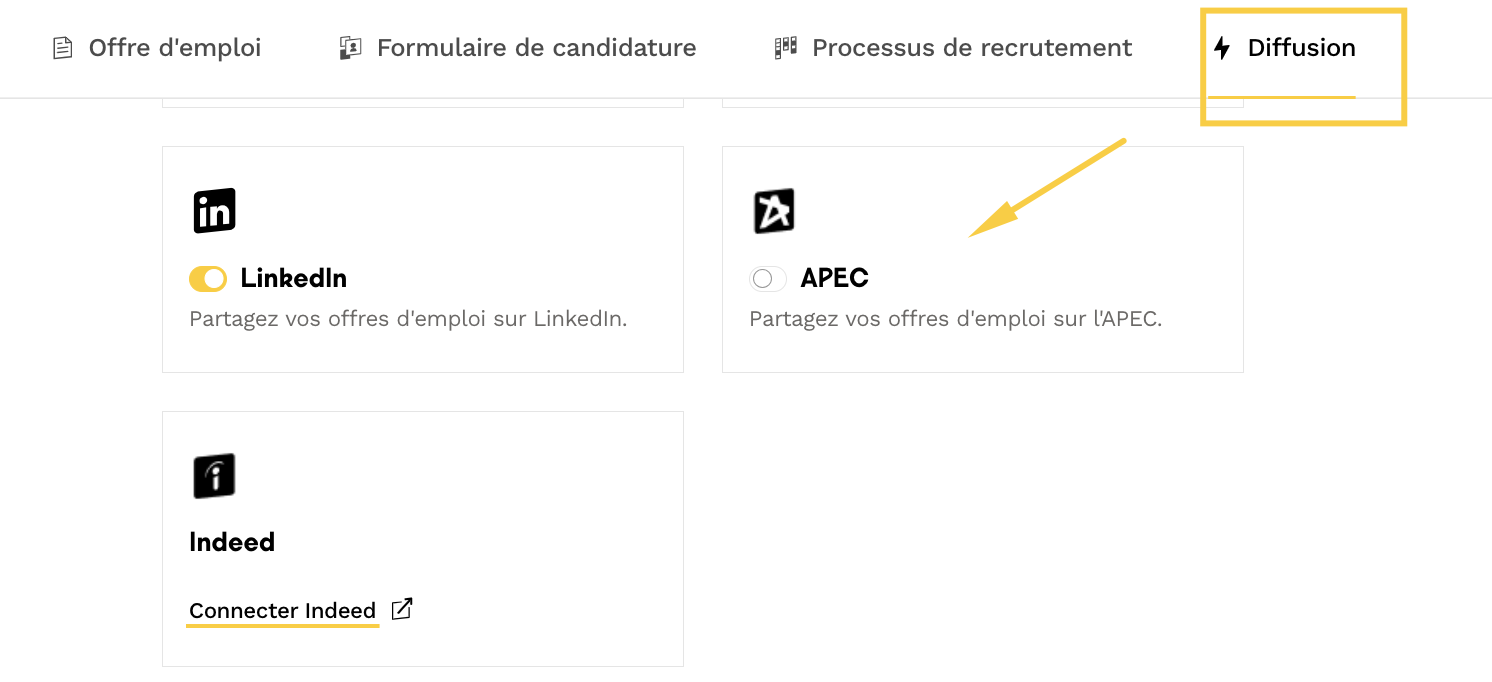Go to the Processus de recrutement tab

pos(972,48)
